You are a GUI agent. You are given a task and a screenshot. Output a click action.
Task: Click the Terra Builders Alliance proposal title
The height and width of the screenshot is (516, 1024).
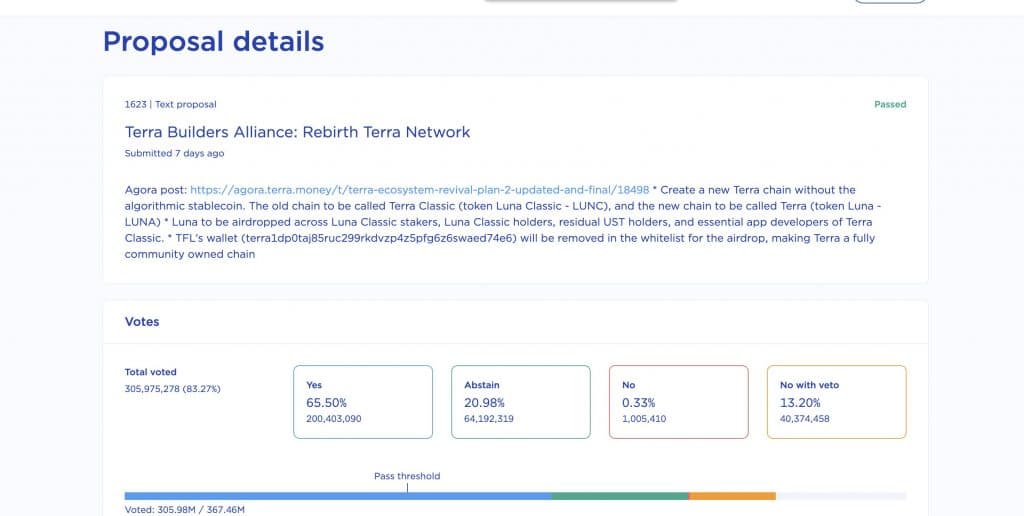[x=297, y=132]
